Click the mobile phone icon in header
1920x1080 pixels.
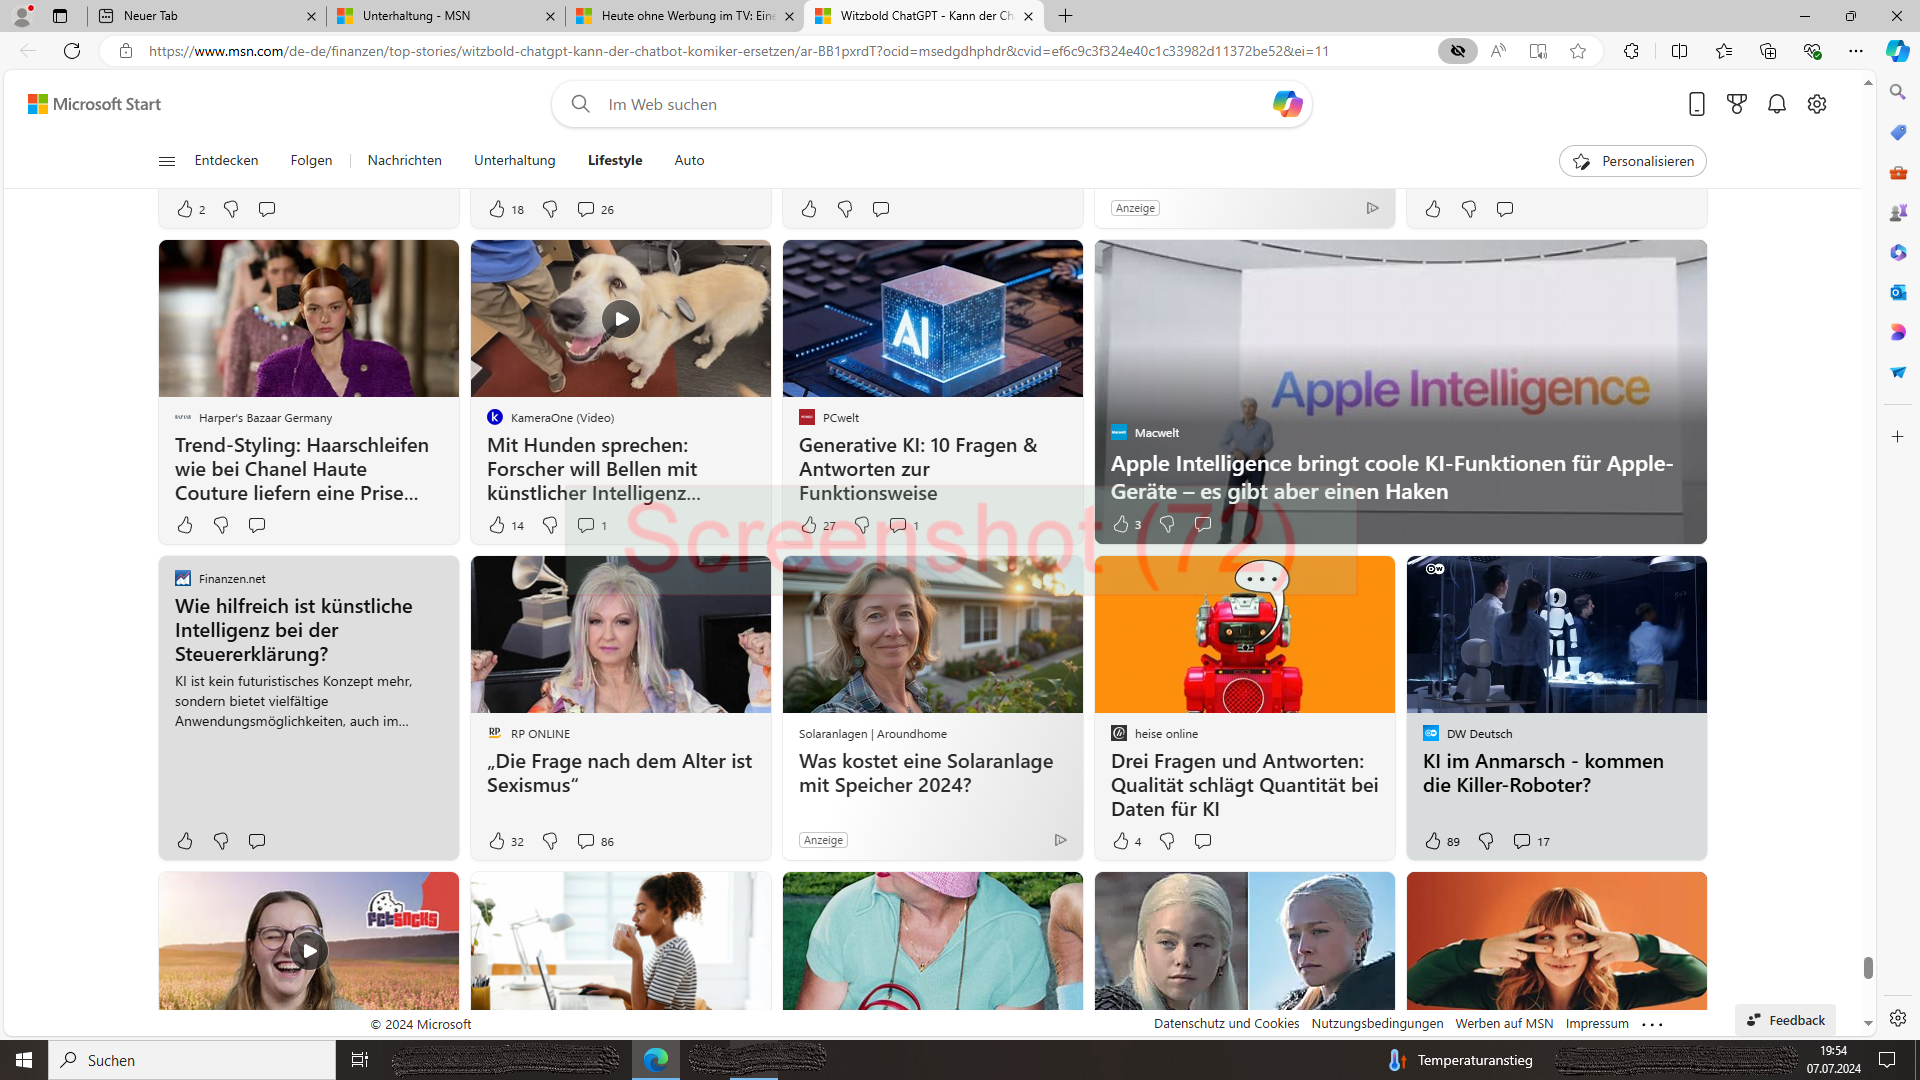pyautogui.click(x=1697, y=104)
